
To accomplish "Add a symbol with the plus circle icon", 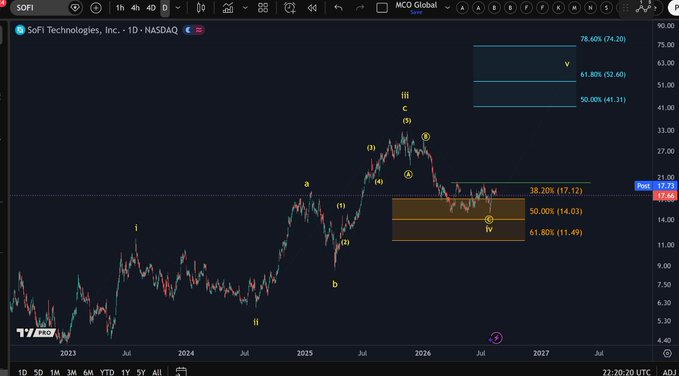I will tap(96, 8).
